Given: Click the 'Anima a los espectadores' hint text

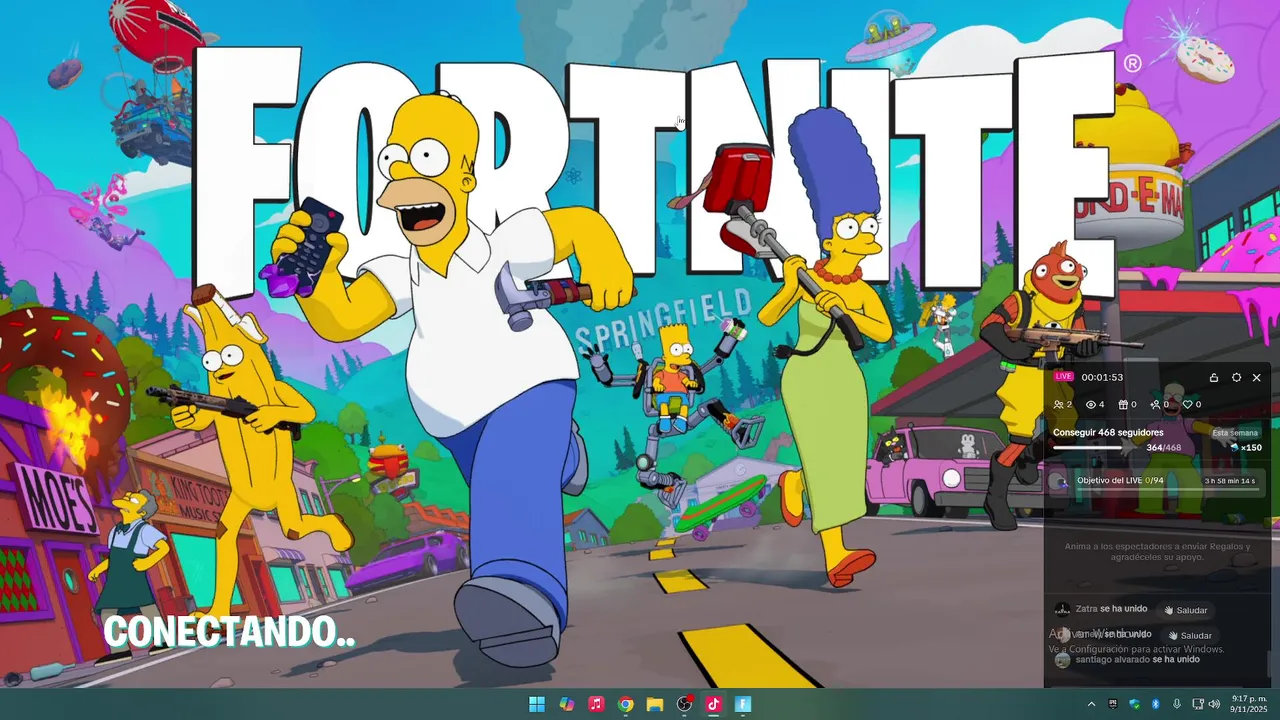Looking at the screenshot, I should tap(1157, 552).
